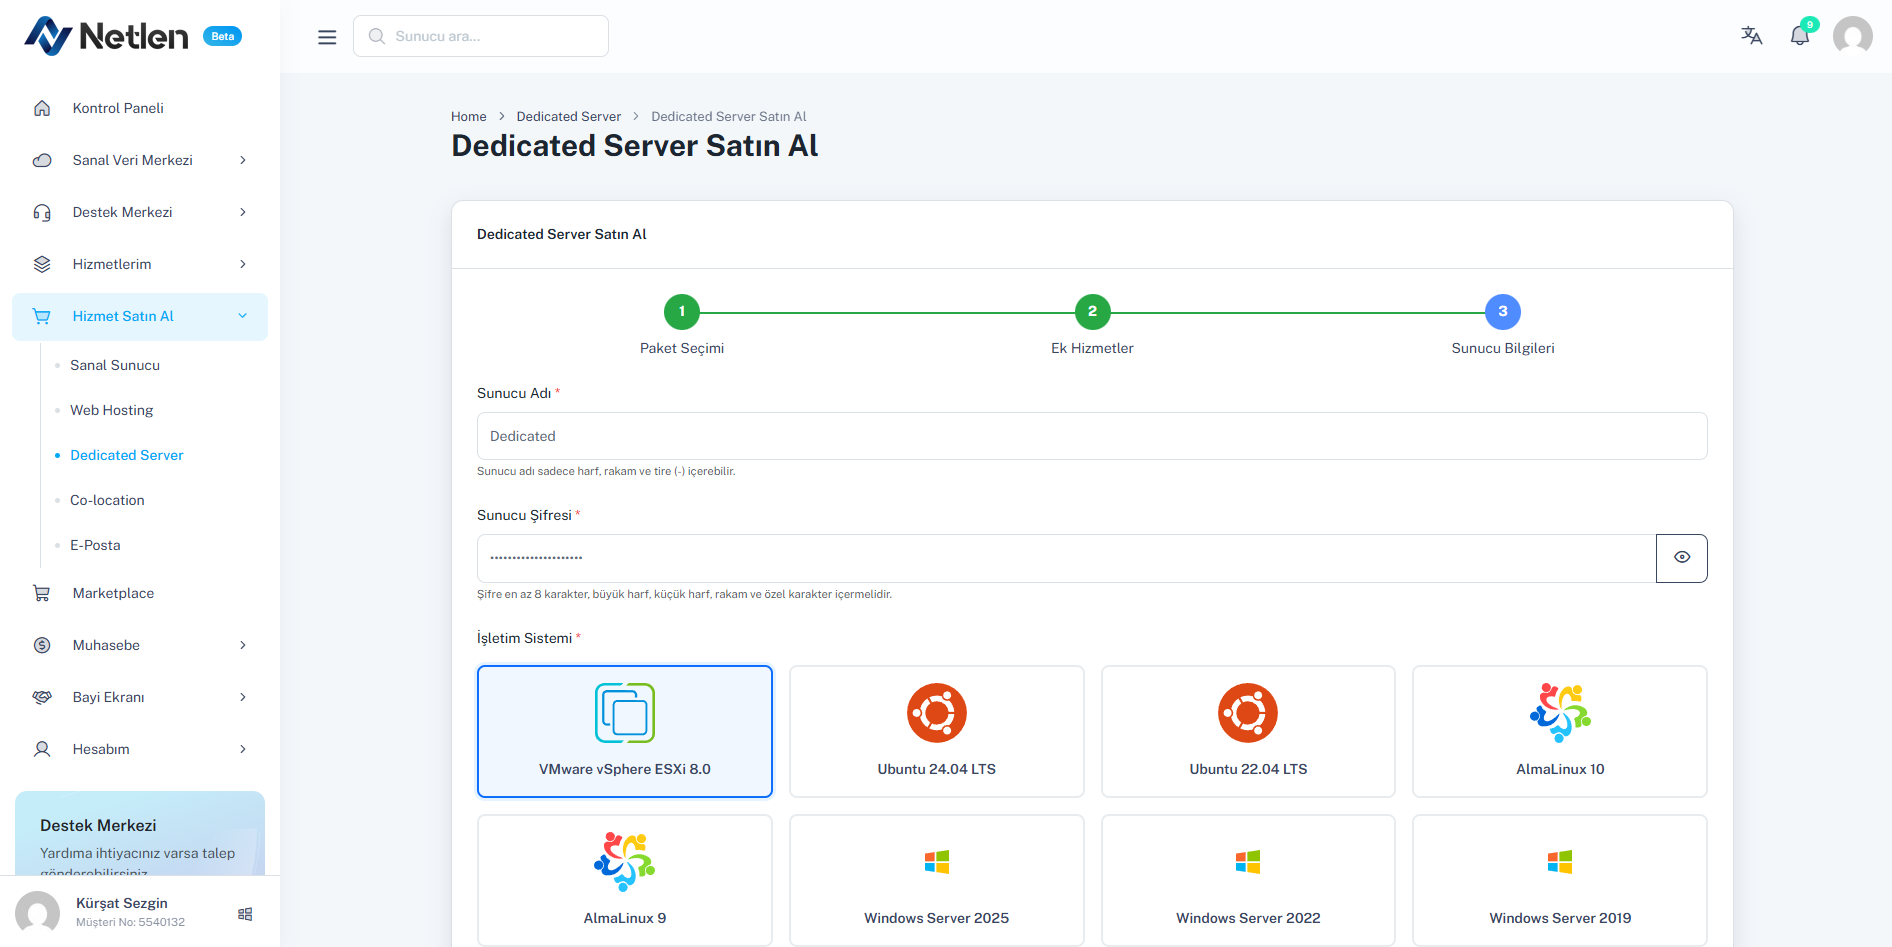Open the top-right user avatar menu
1892x947 pixels.
click(1853, 36)
